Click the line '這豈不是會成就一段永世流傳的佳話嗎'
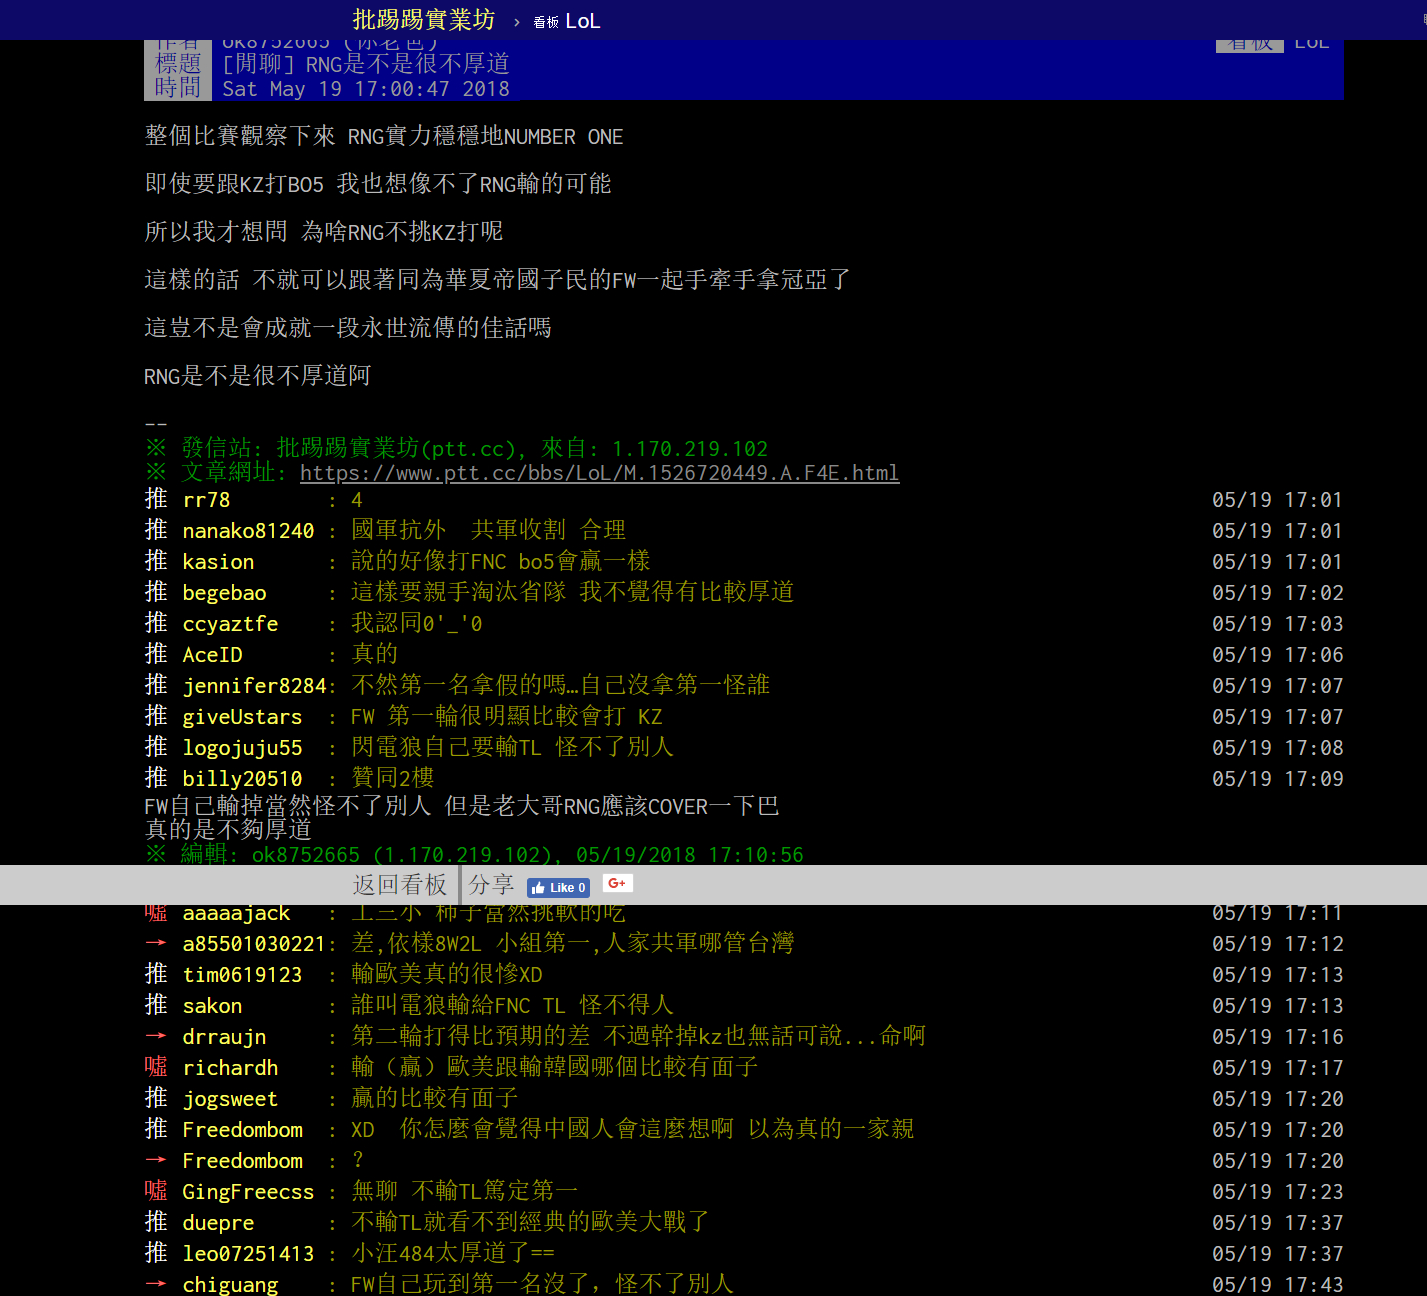 pos(348,328)
